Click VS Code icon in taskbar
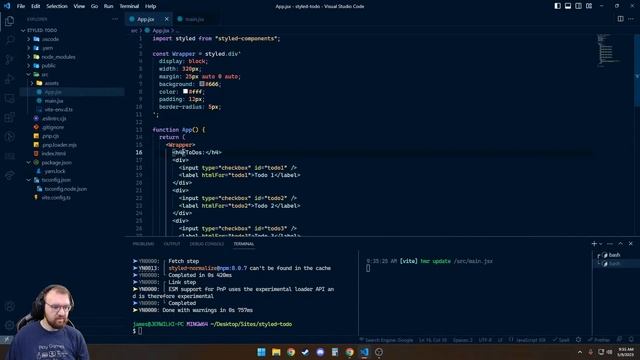This screenshot has width=640, height=360. [x=364, y=352]
